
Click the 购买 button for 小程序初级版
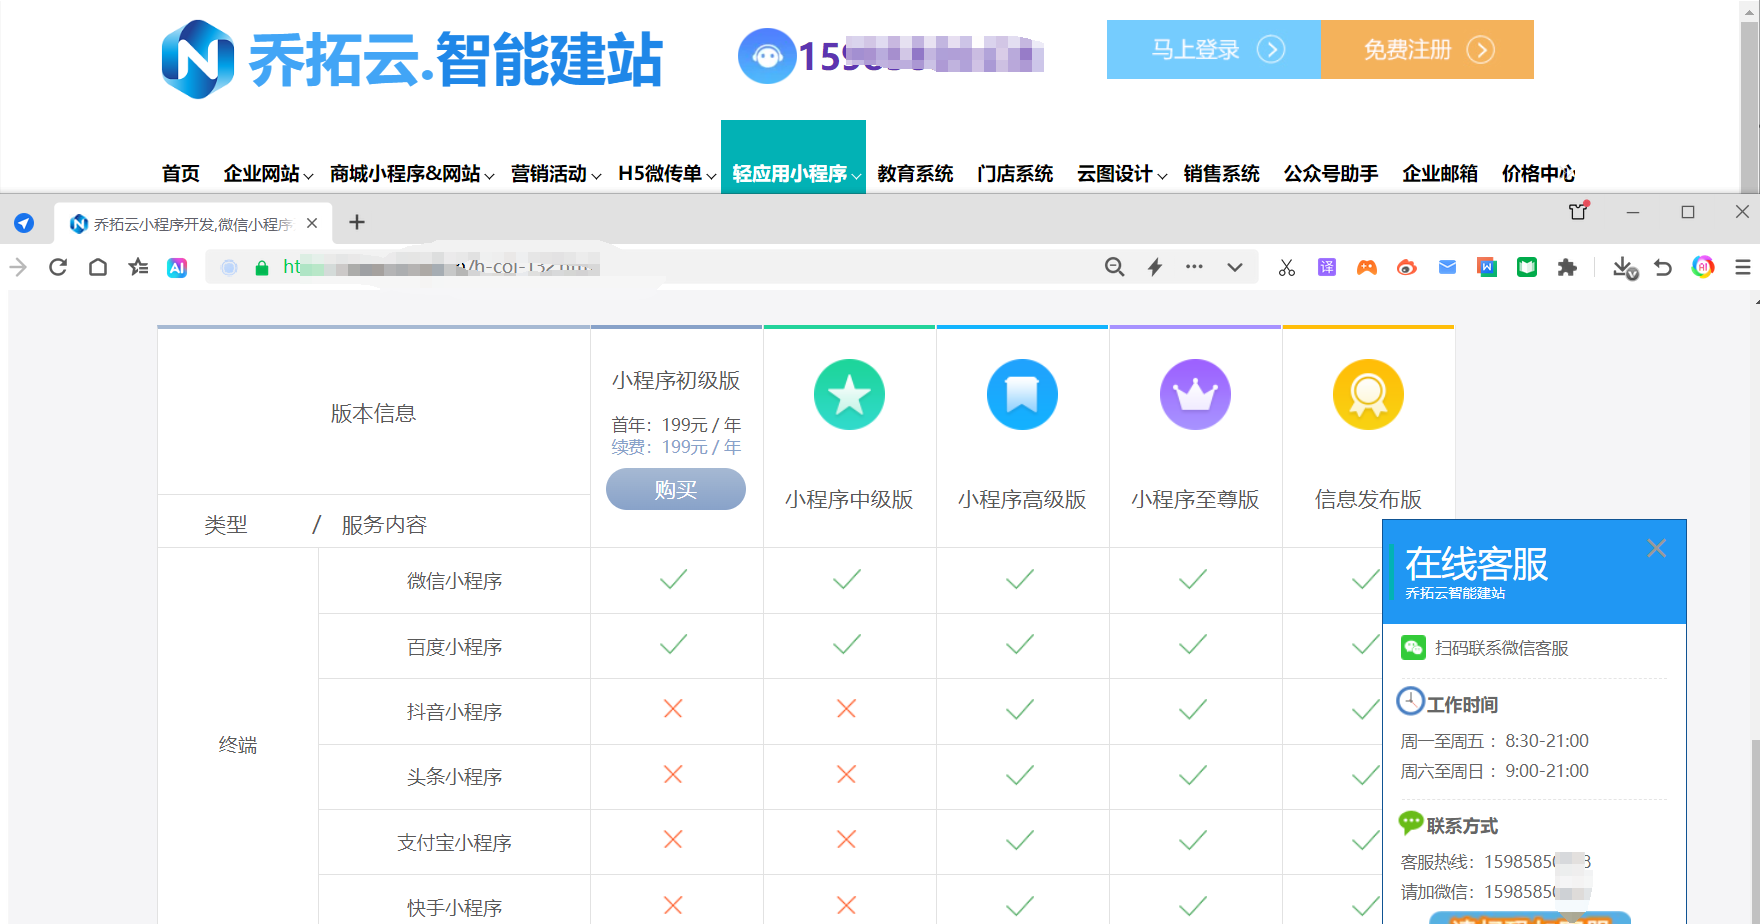[676, 489]
